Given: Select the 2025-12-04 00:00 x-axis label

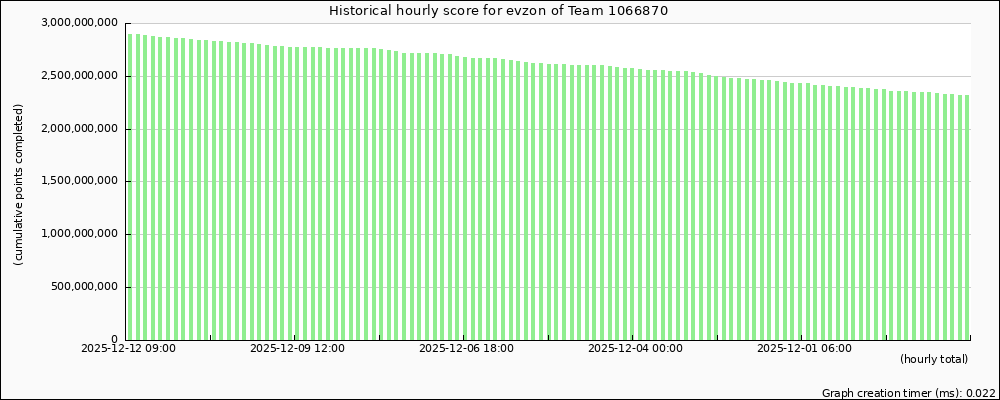Looking at the screenshot, I should pyautogui.click(x=635, y=349).
